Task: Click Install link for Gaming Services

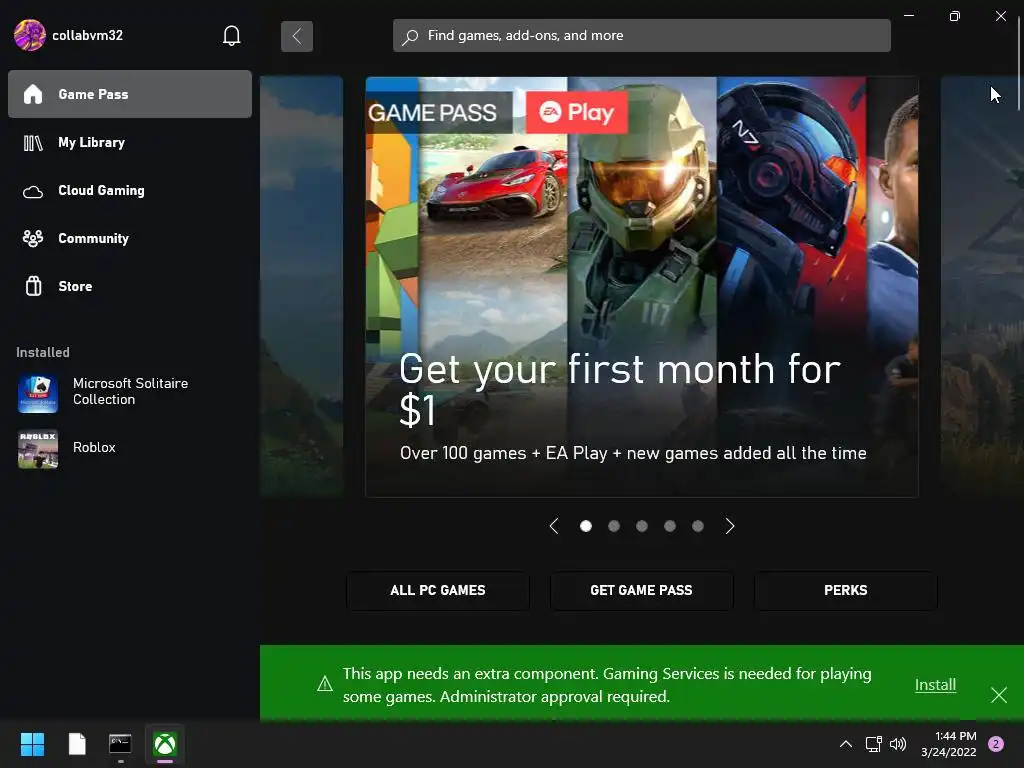Action: tap(935, 684)
